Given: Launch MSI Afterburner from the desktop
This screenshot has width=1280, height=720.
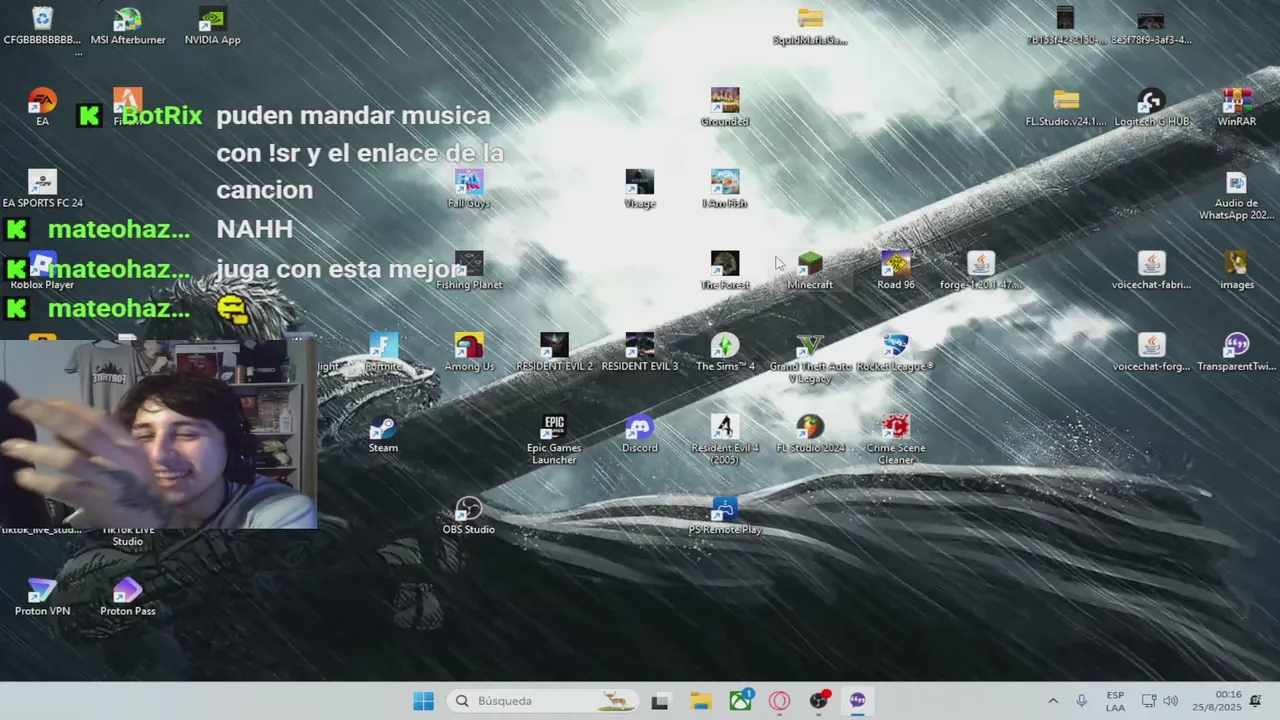Looking at the screenshot, I should point(128,27).
